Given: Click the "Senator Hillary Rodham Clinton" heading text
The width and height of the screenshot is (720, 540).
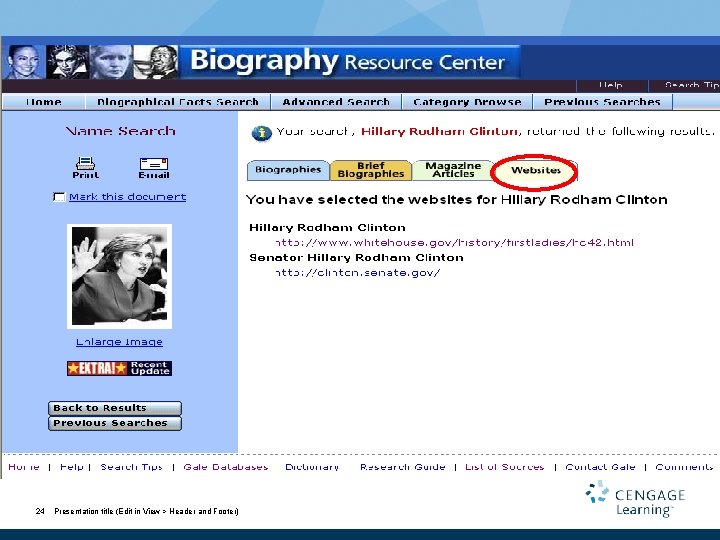Looking at the screenshot, I should click(356, 258).
